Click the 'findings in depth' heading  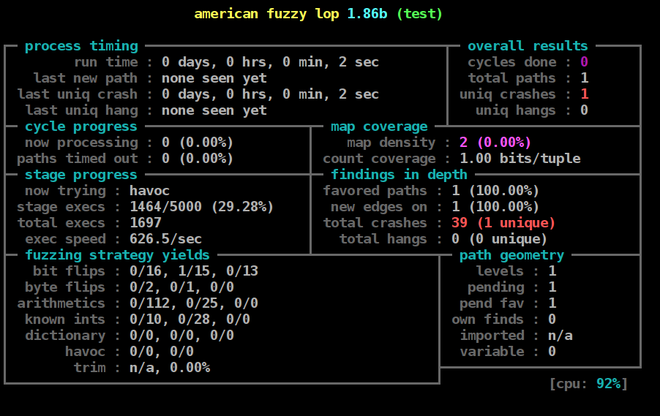[399, 175]
